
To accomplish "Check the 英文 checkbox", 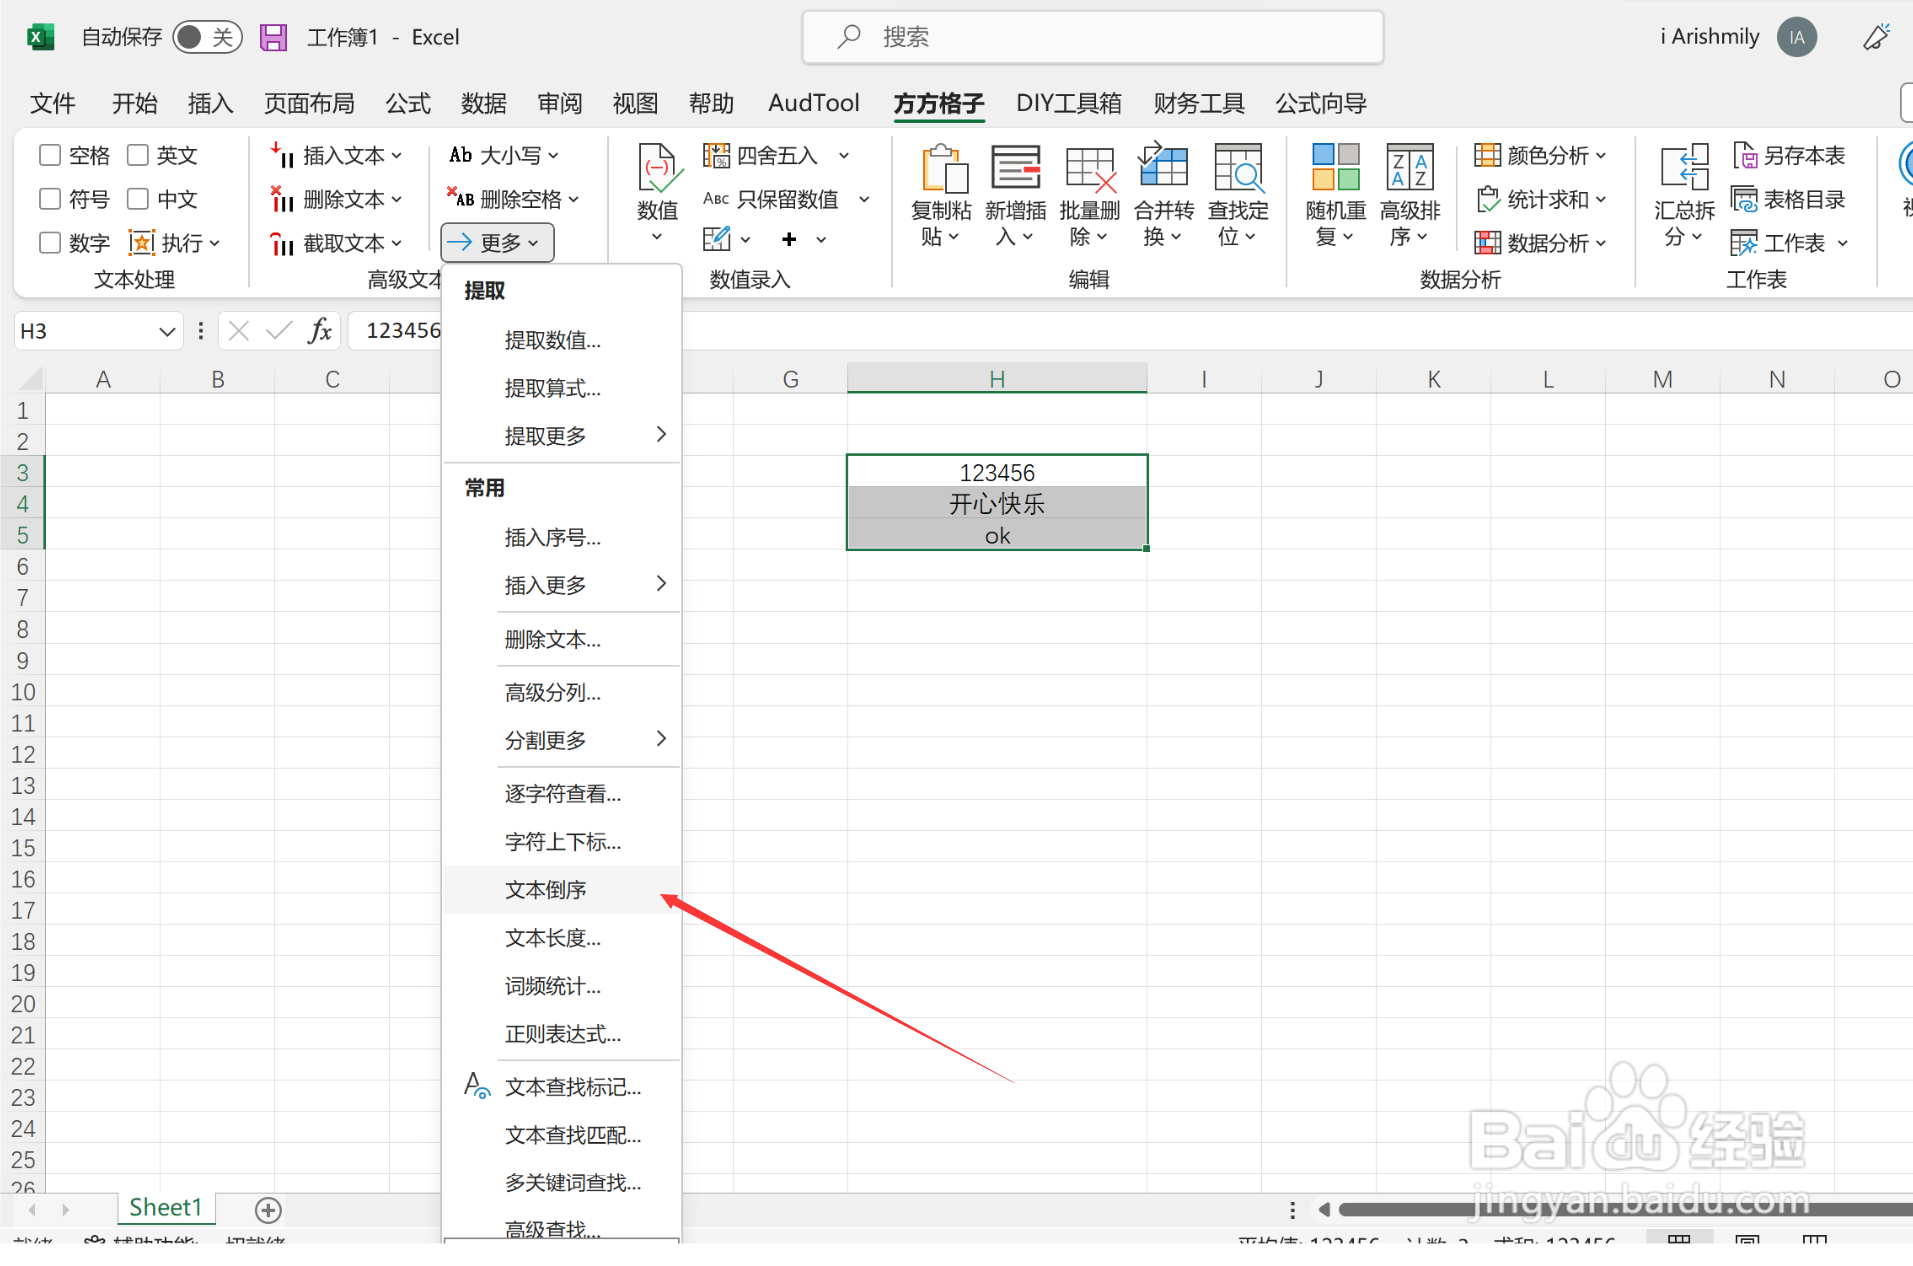I will coord(138,155).
